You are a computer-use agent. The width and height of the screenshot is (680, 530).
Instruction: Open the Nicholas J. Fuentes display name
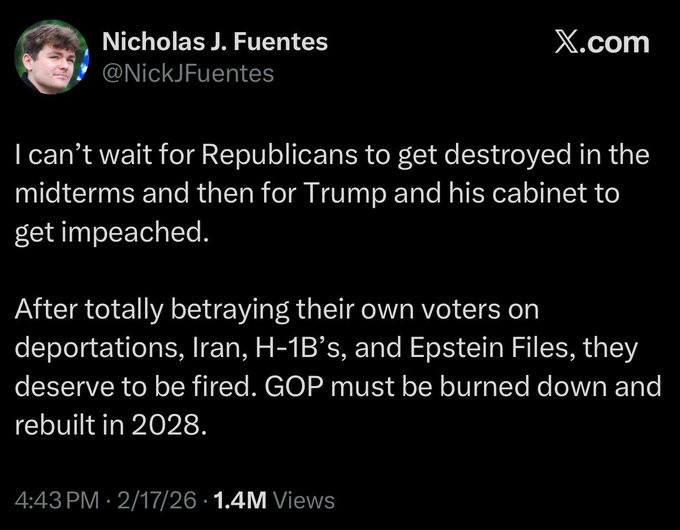point(215,43)
